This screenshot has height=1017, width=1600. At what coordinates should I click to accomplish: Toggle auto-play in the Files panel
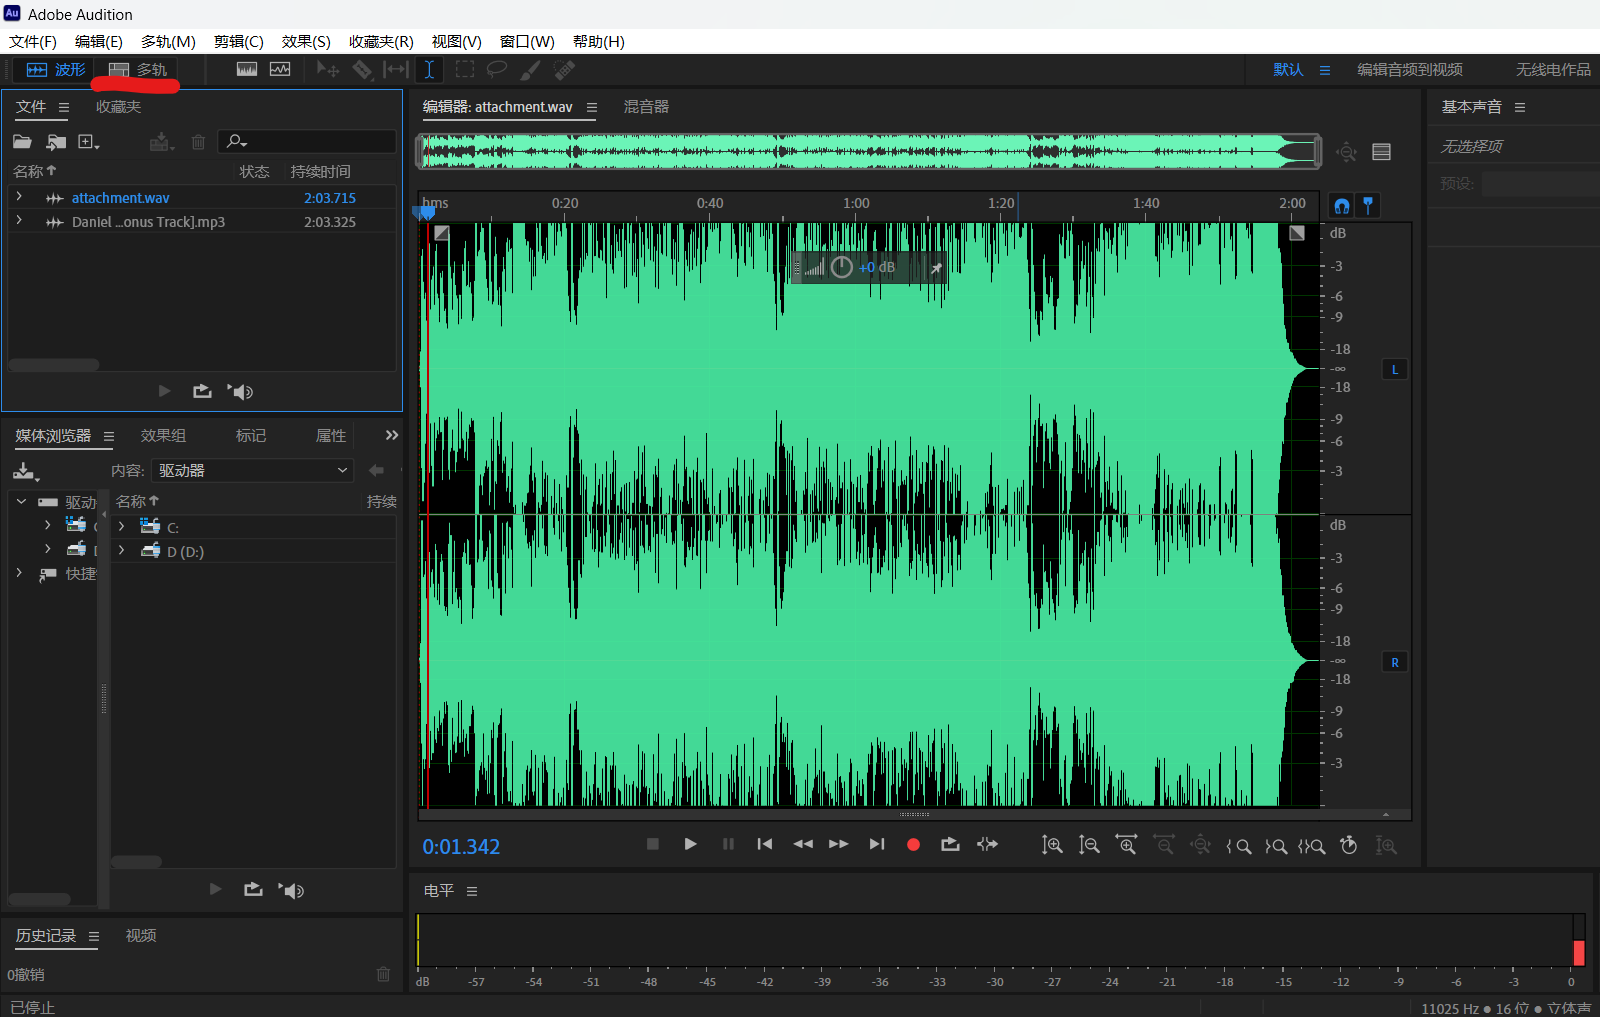pos(240,392)
